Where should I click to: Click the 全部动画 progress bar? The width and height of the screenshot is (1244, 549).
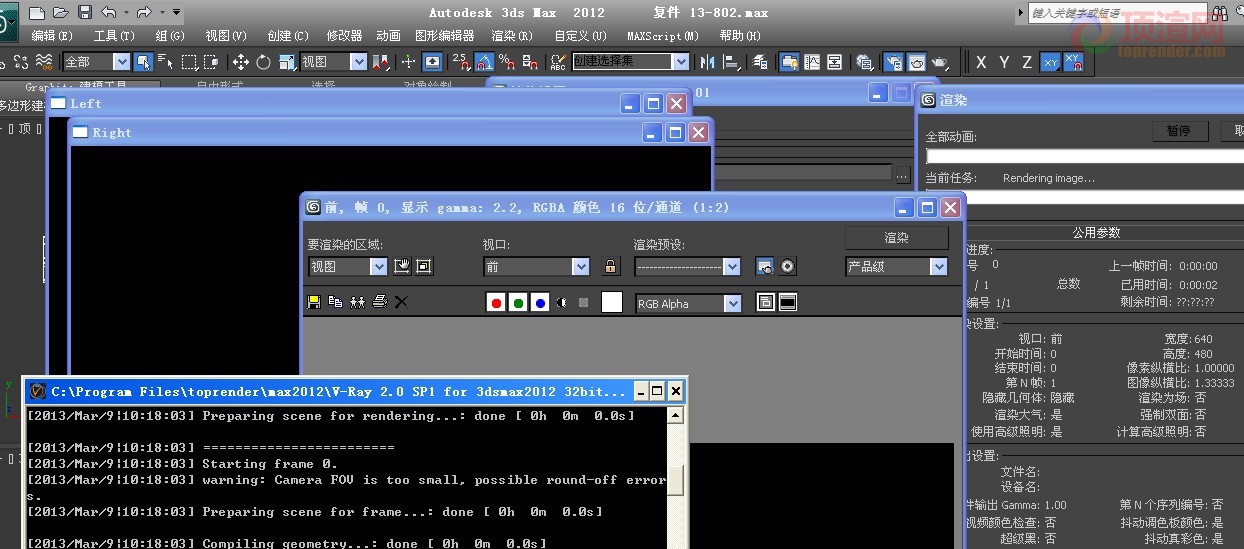click(x=1085, y=156)
